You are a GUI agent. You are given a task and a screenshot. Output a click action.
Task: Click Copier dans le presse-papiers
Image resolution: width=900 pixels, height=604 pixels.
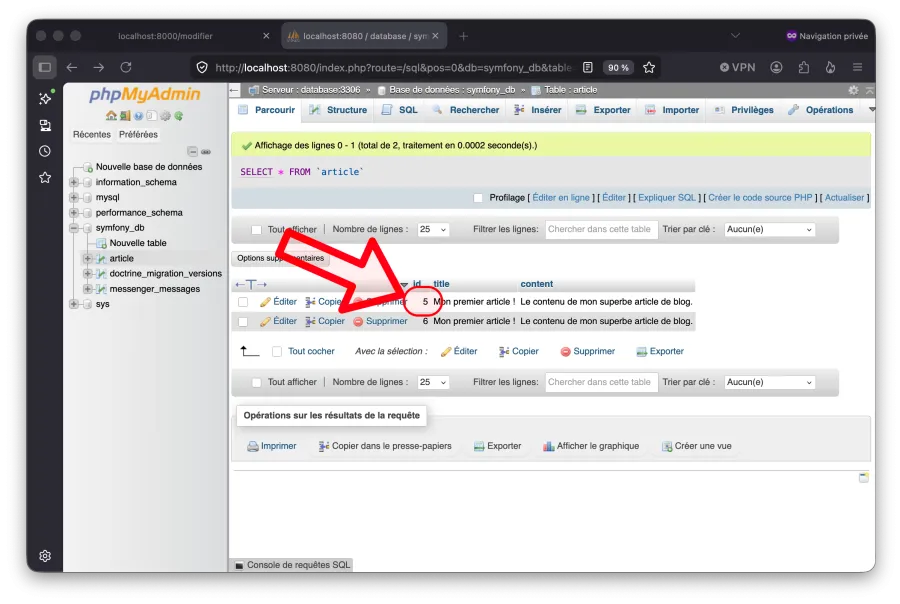click(x=385, y=447)
